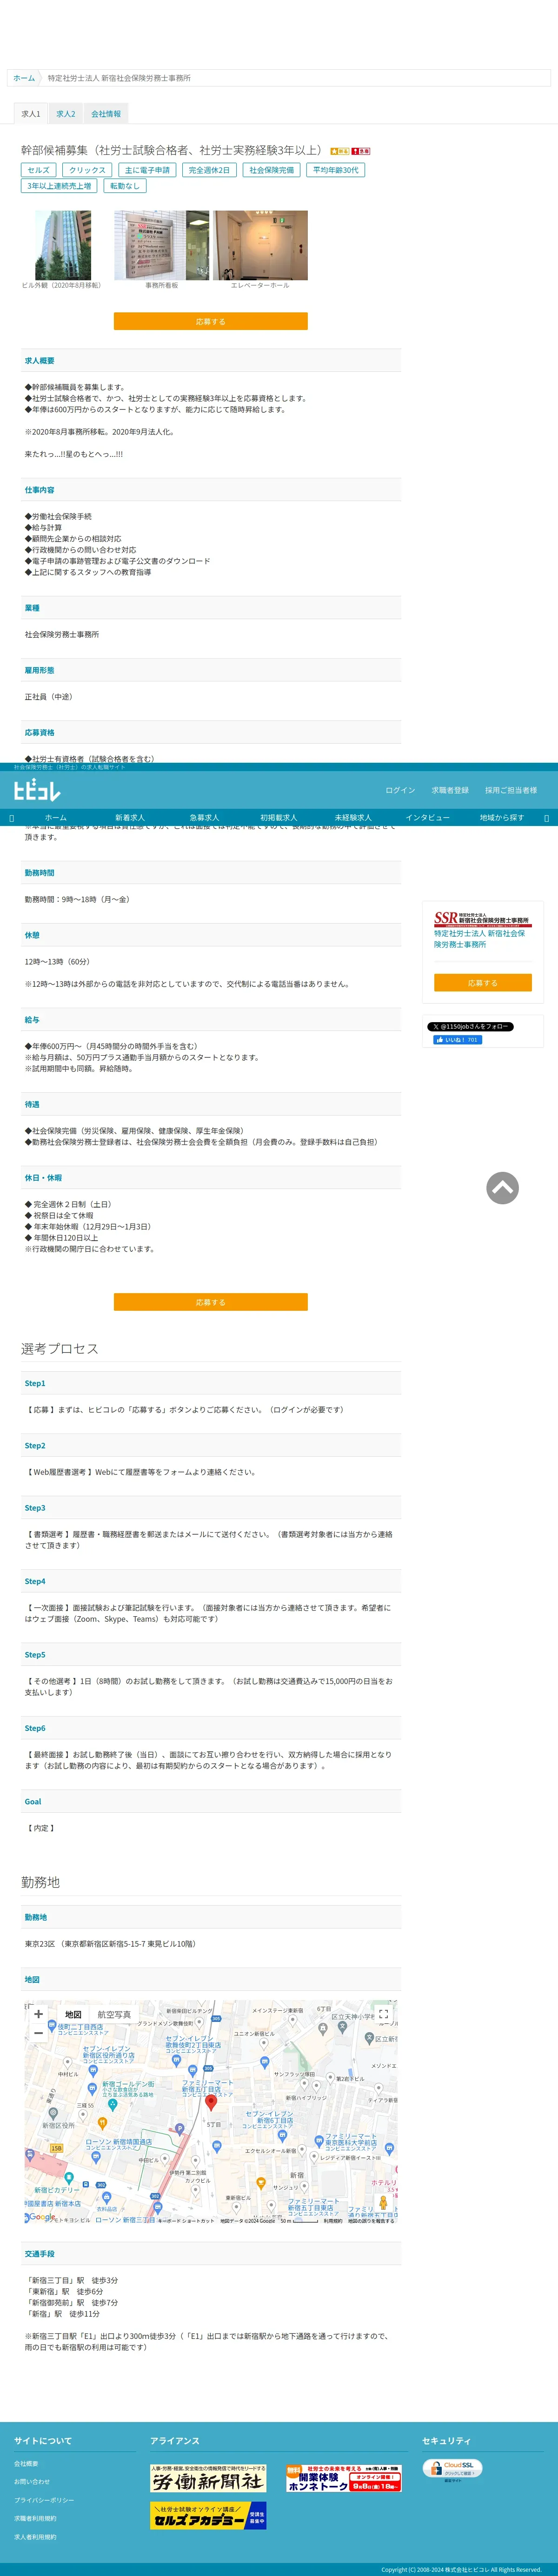Click the 求職者登録 link

coord(450,790)
